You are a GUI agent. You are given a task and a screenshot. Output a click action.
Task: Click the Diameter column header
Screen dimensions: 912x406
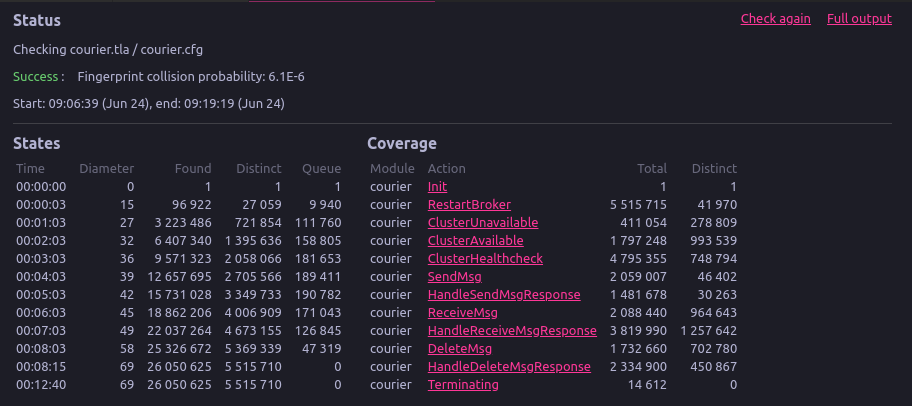[106, 169]
